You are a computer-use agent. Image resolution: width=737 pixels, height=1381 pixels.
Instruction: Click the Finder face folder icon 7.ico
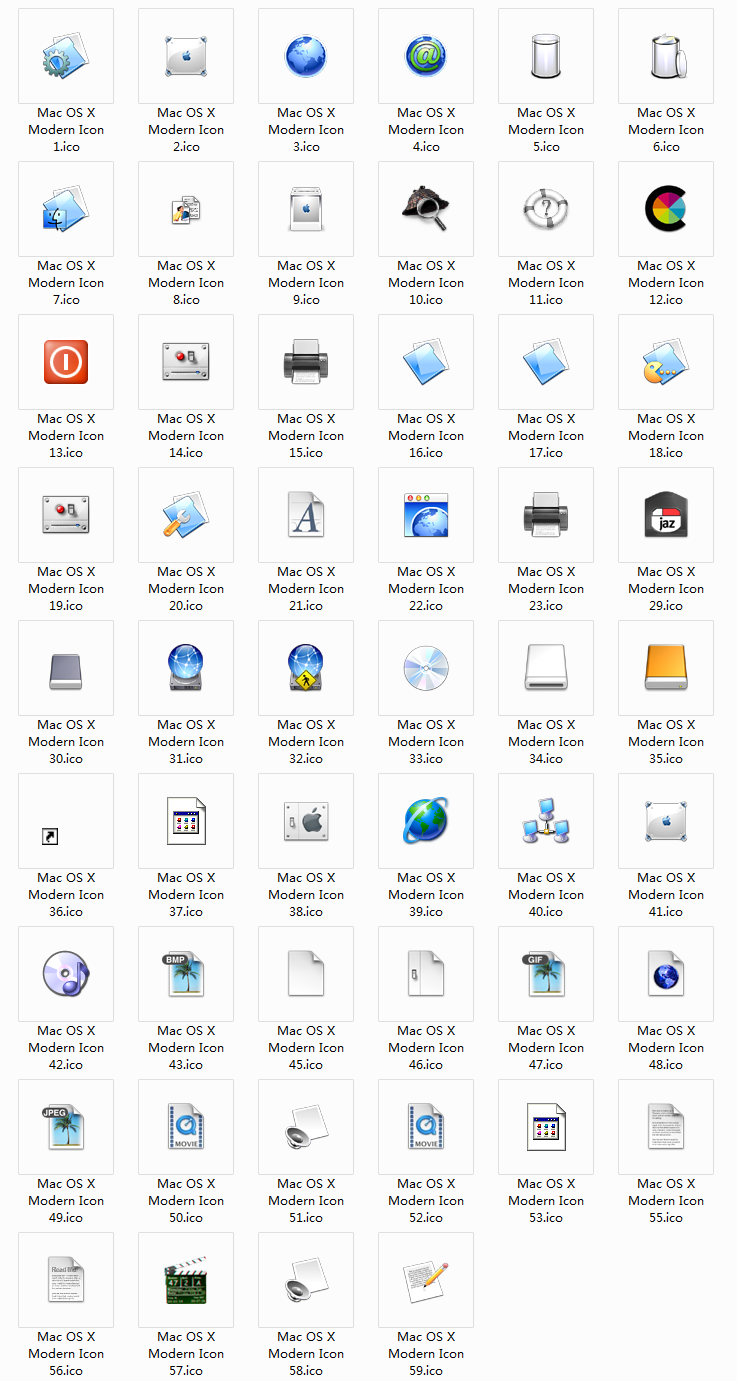tap(66, 209)
